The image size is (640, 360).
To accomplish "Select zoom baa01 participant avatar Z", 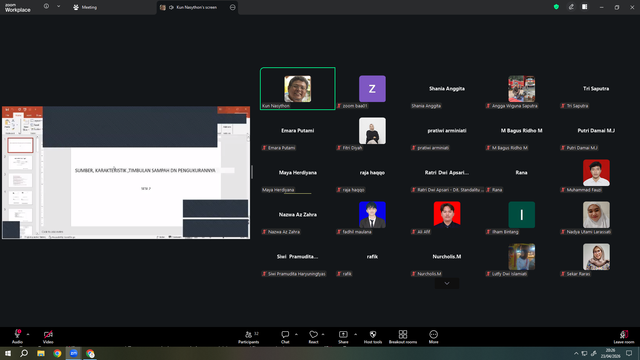I will pyautogui.click(x=372, y=89).
